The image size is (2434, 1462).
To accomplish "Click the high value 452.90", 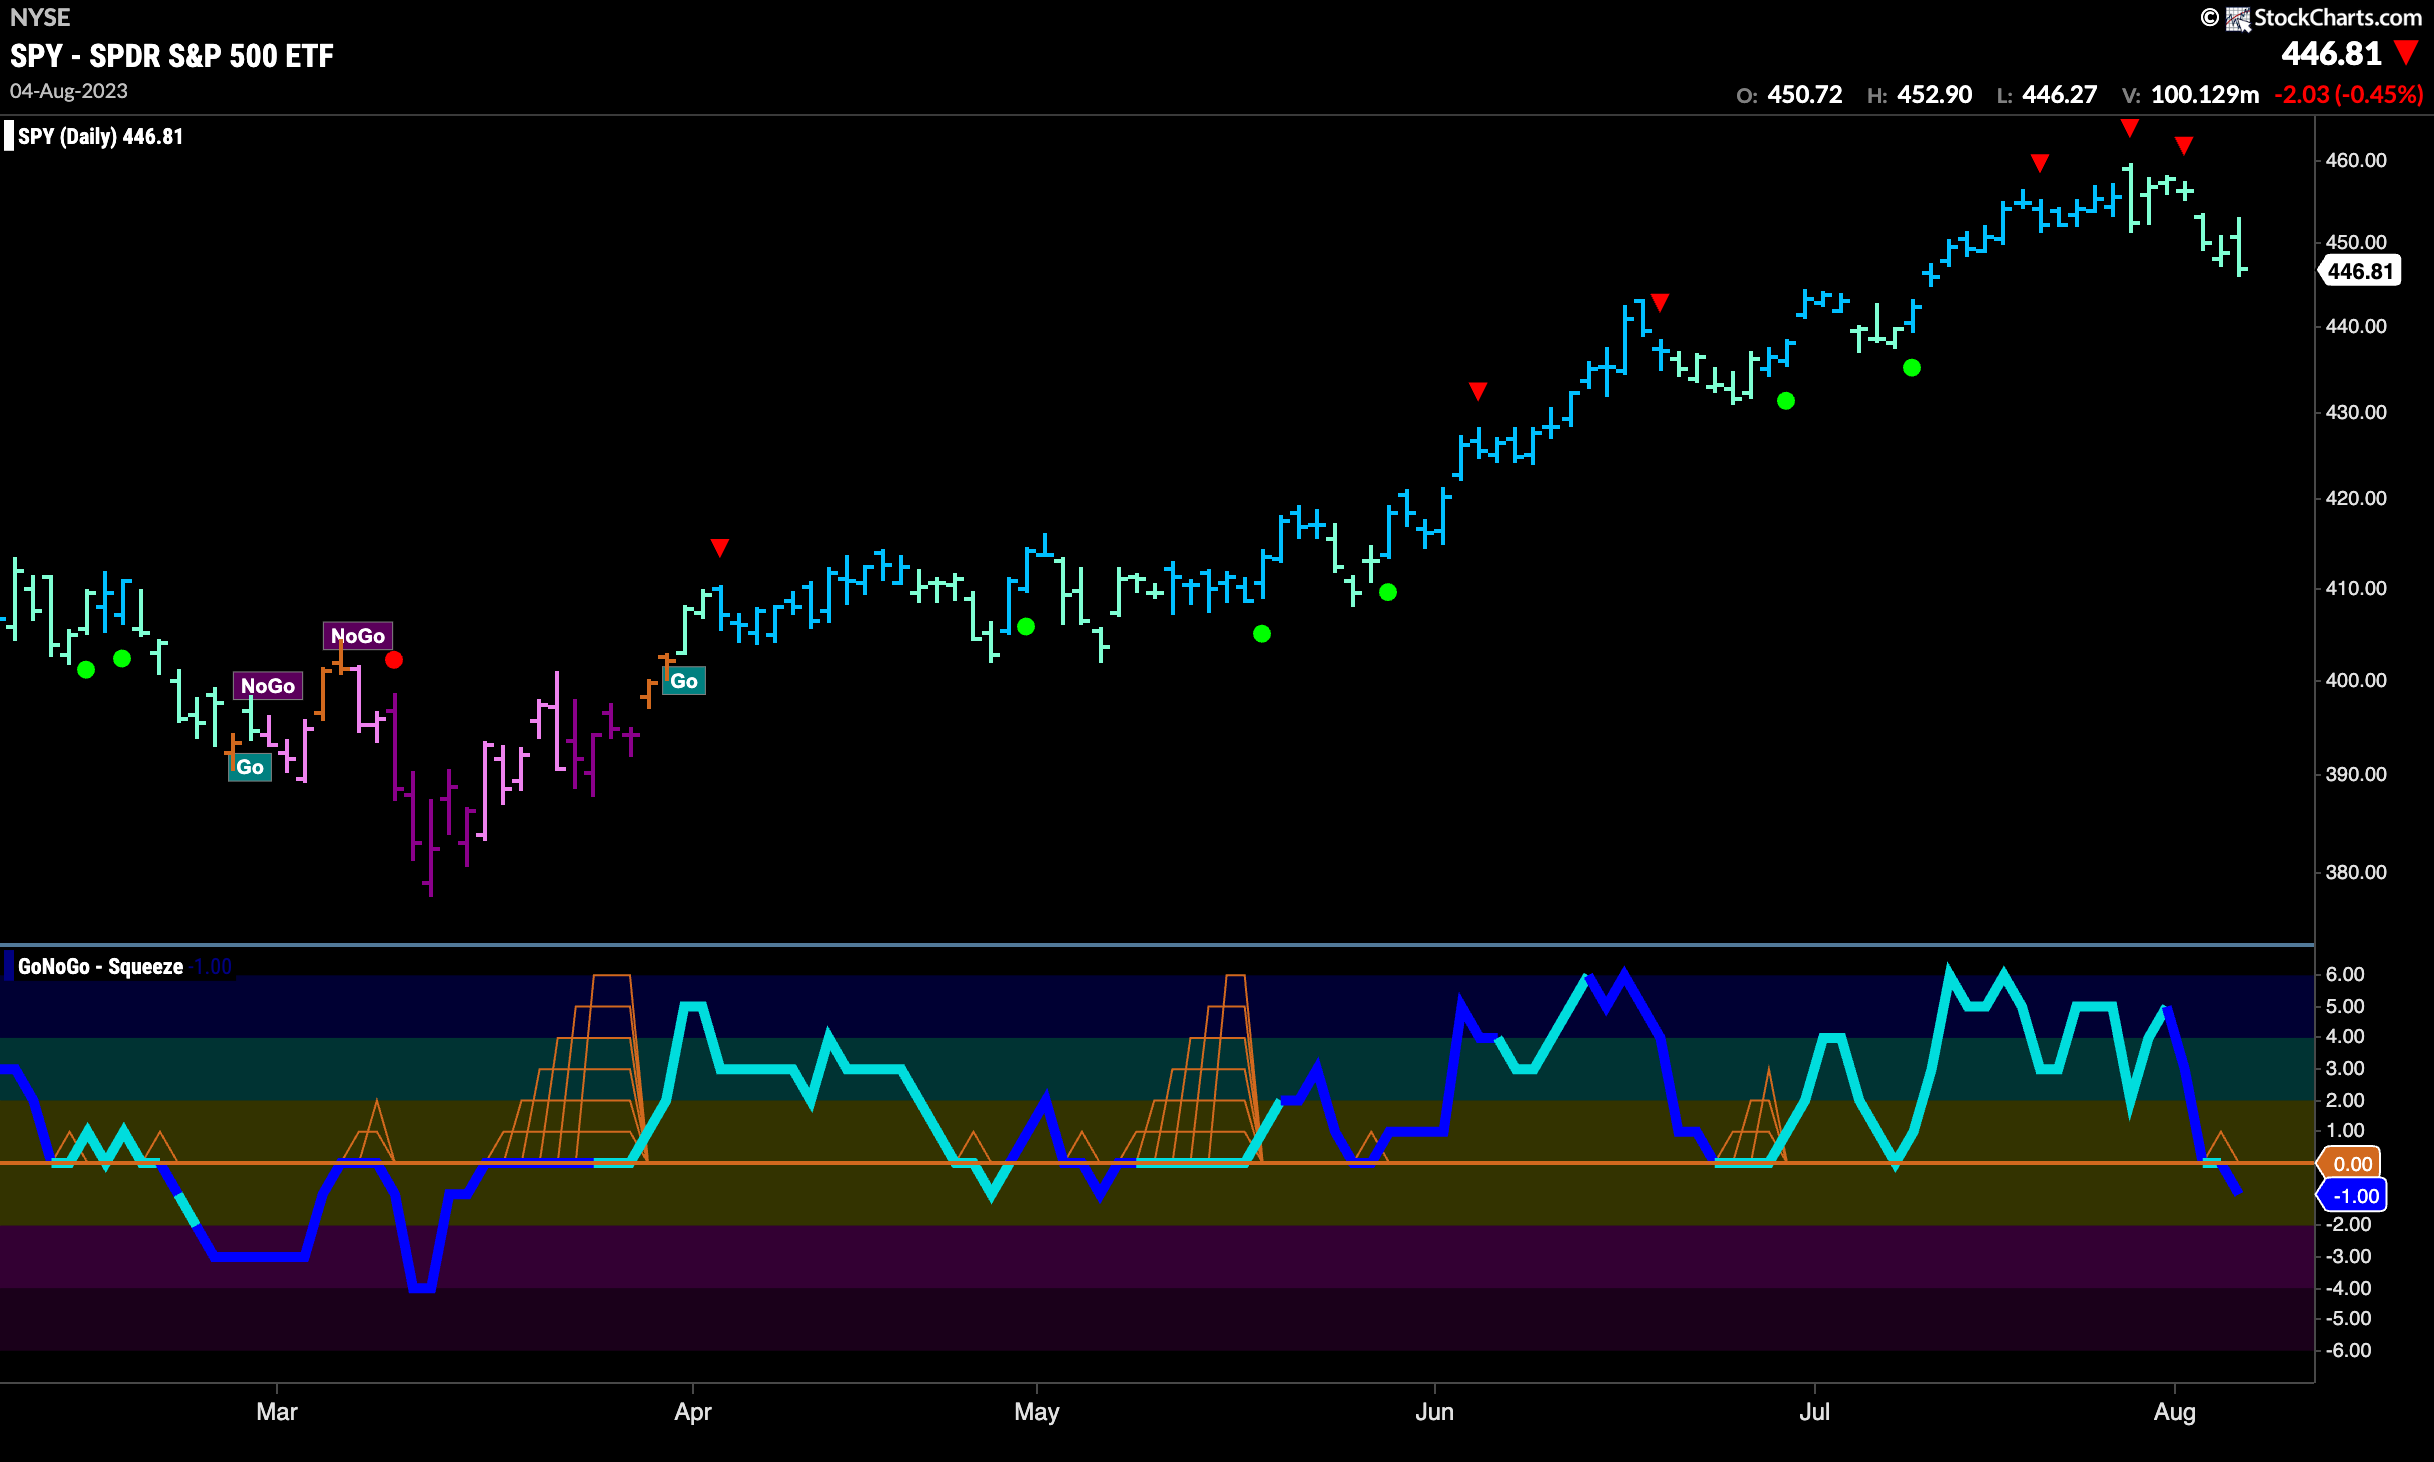I will coord(1935,95).
